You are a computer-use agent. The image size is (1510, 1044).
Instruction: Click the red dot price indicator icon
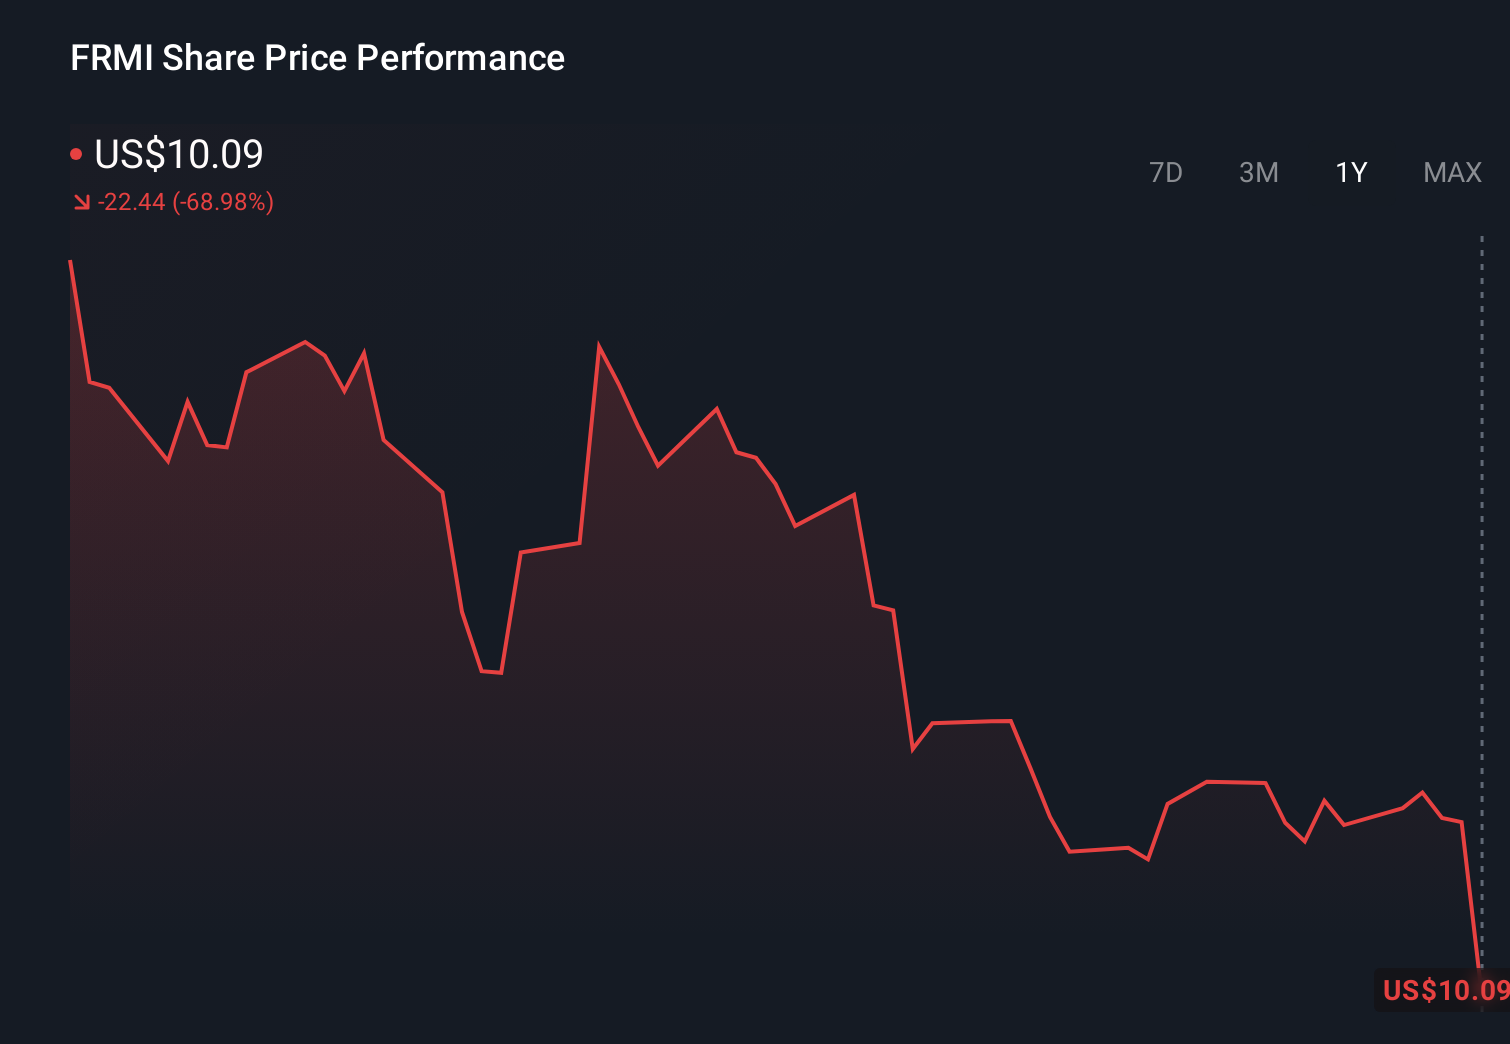tap(77, 153)
